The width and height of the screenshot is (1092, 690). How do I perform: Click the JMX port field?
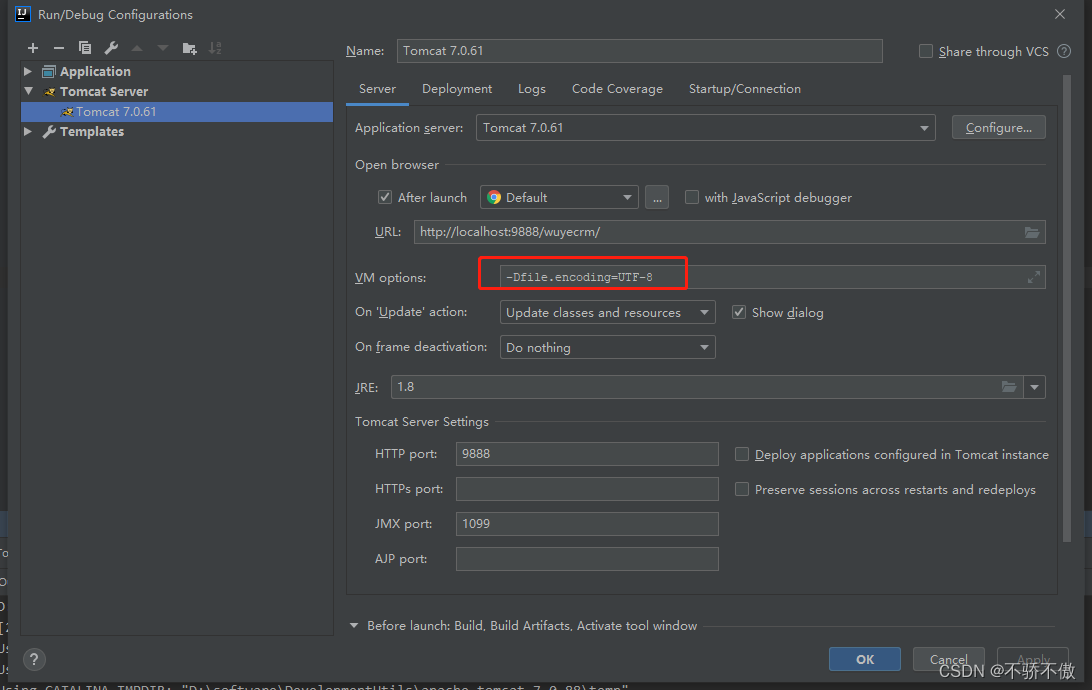pyautogui.click(x=587, y=524)
